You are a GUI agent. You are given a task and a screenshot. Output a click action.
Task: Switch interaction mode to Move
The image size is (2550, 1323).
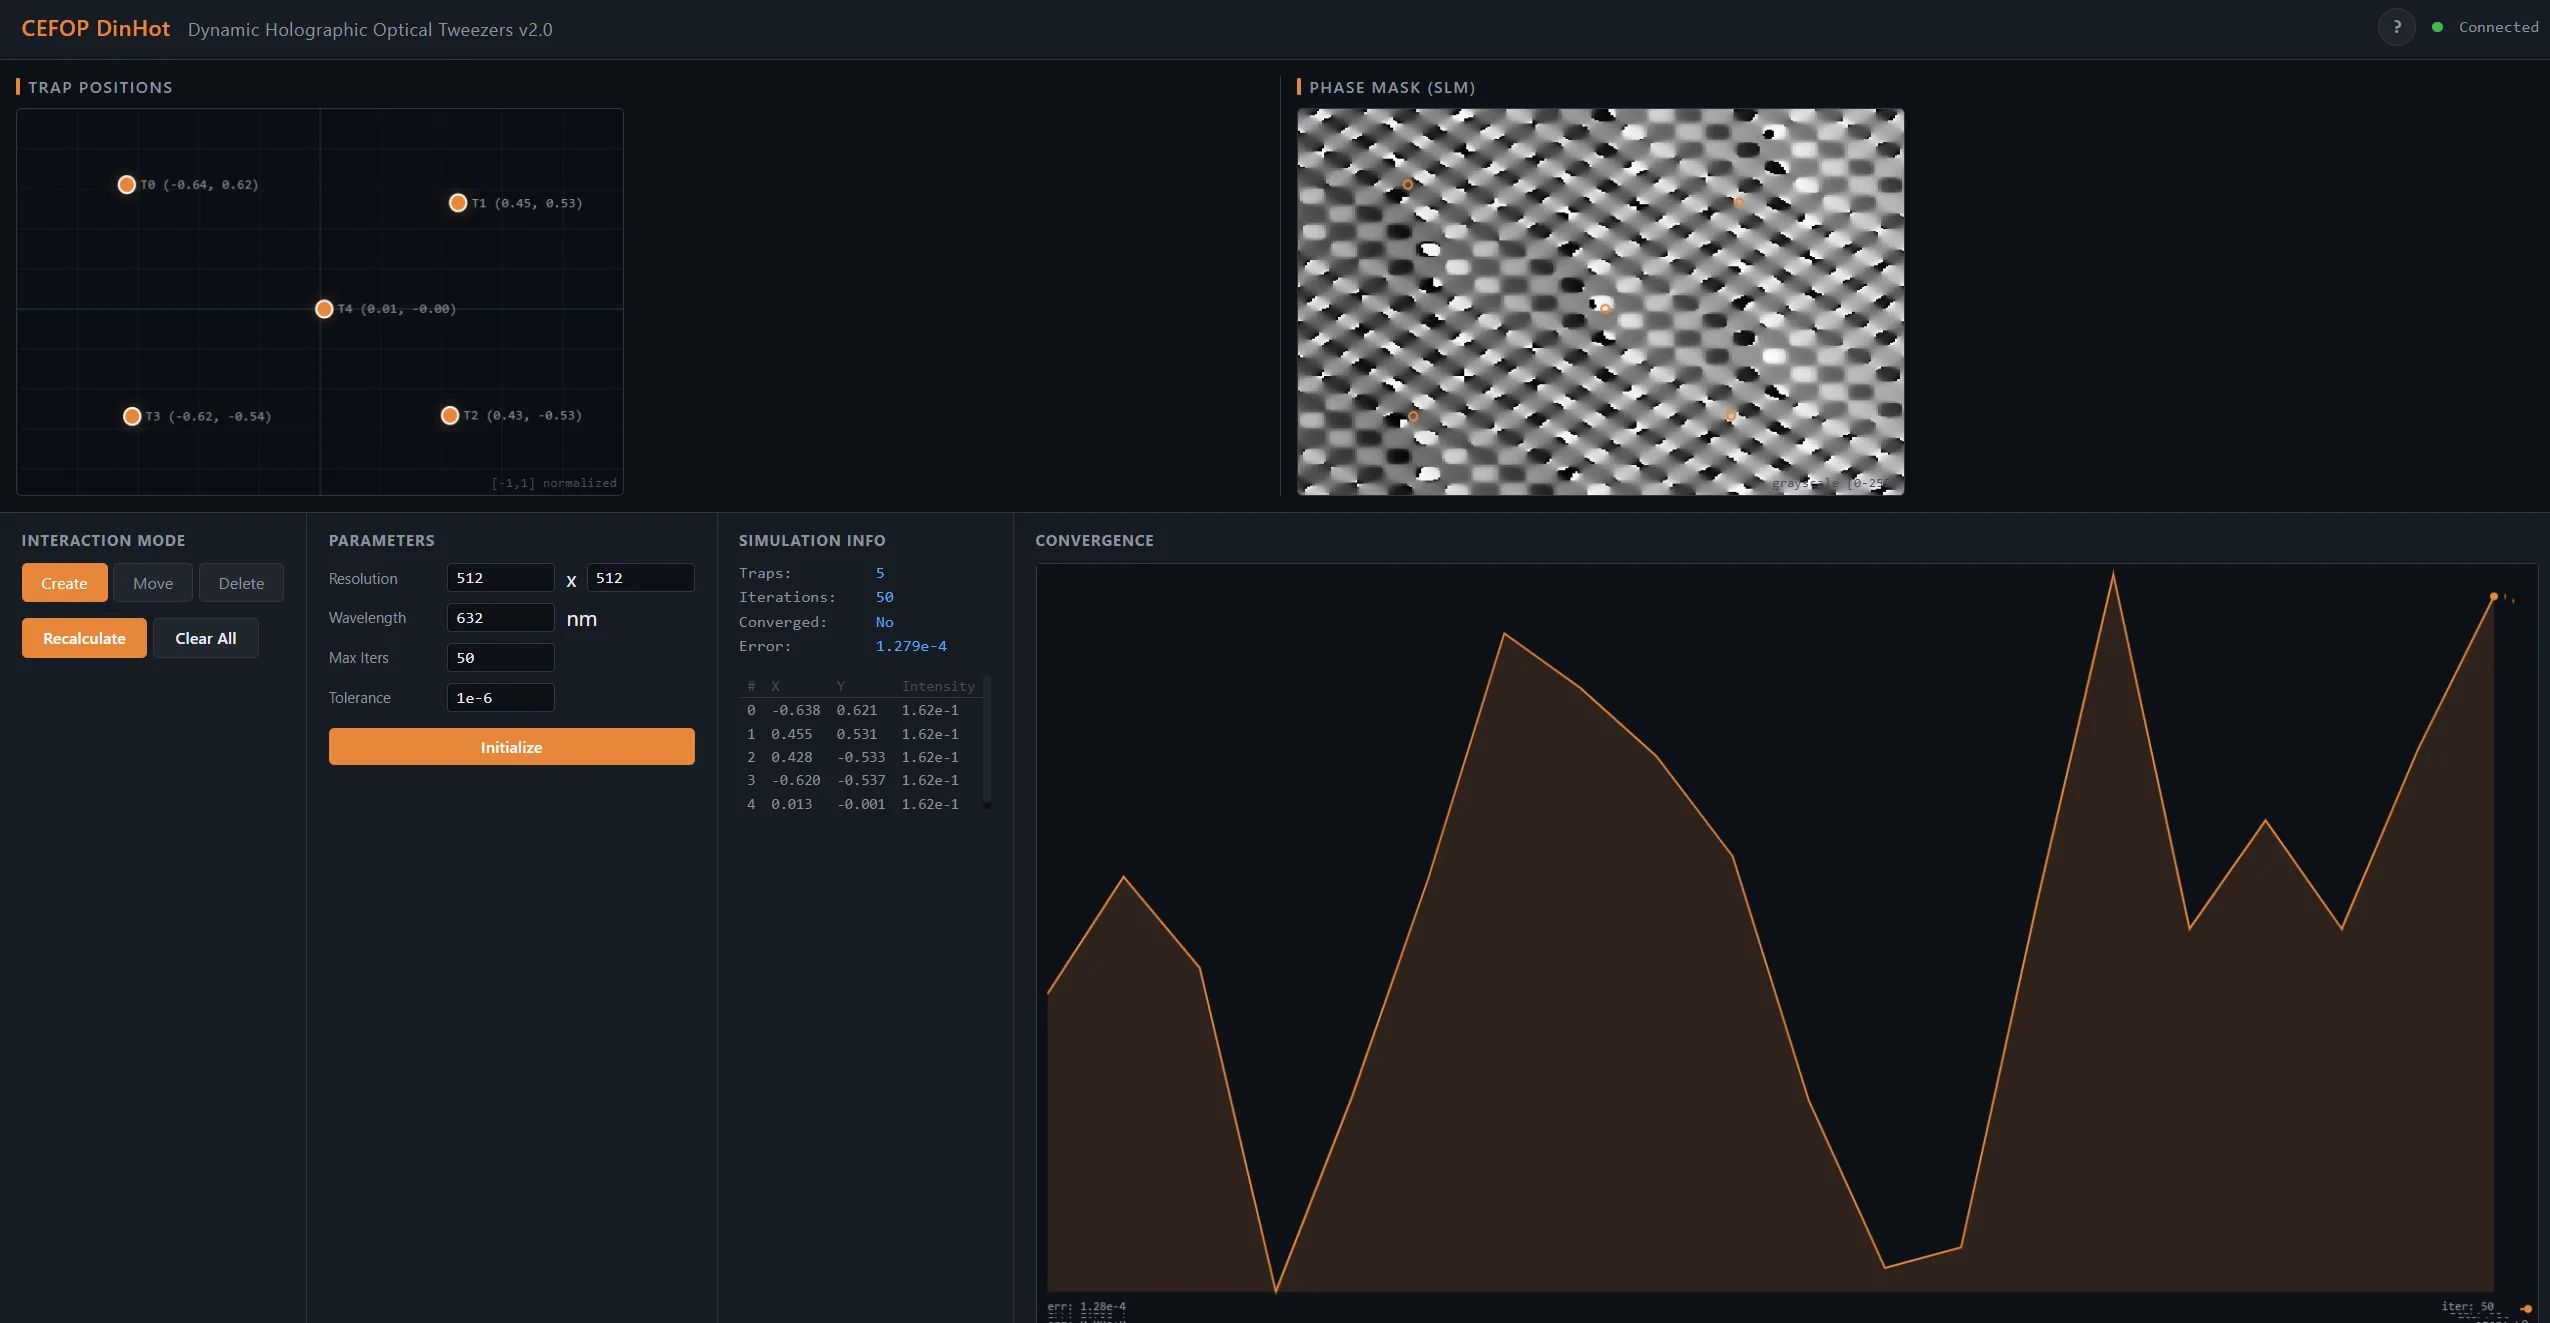pyautogui.click(x=153, y=583)
